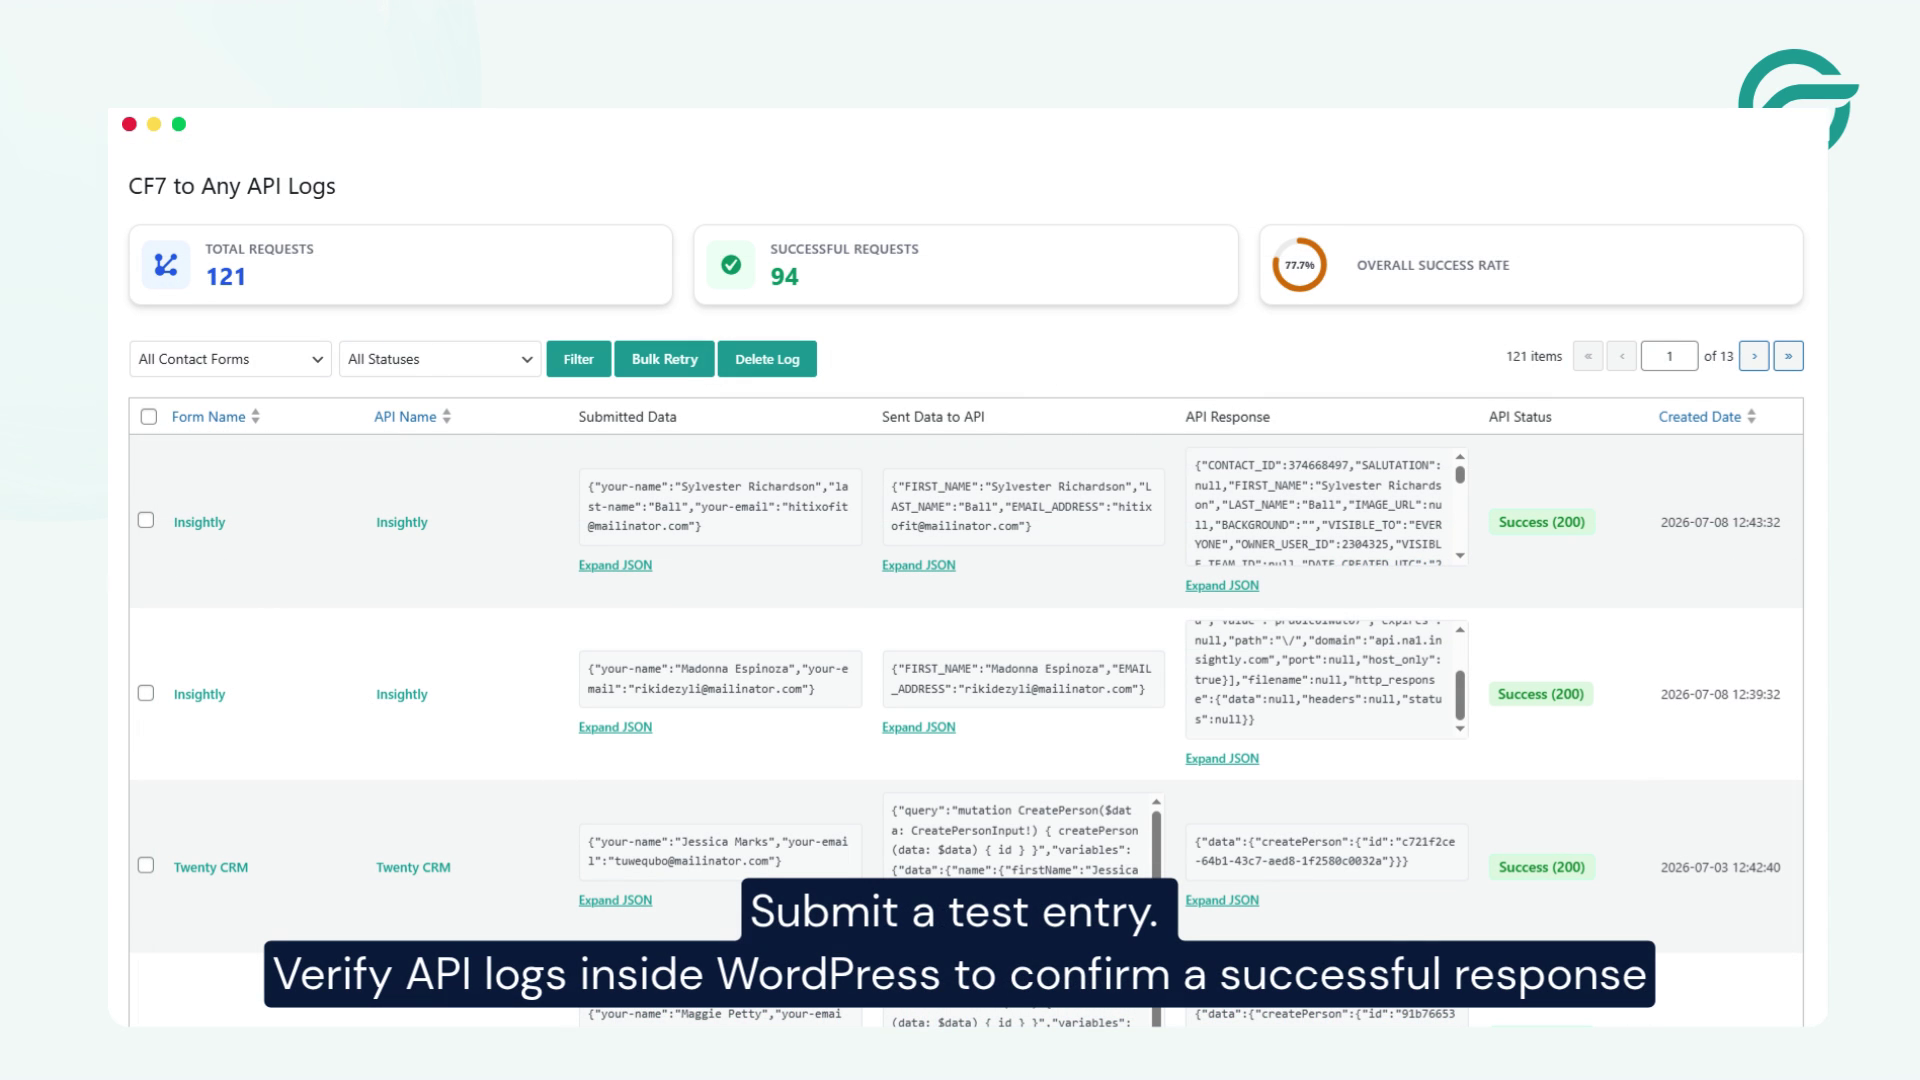Viewport: 1920px width, 1080px height.
Task: Click the yellow window minimize dot
Action: [x=154, y=124]
